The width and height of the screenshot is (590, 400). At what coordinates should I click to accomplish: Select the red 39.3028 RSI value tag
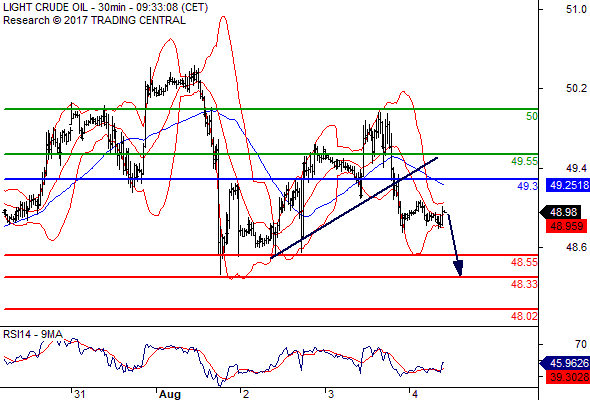(568, 377)
